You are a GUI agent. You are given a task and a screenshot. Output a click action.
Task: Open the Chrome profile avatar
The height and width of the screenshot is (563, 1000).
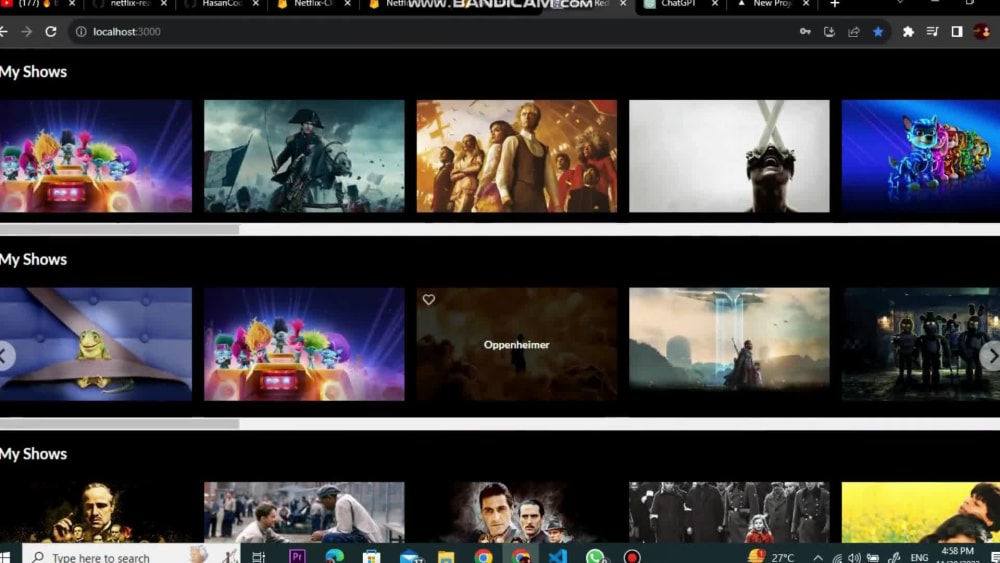click(982, 31)
